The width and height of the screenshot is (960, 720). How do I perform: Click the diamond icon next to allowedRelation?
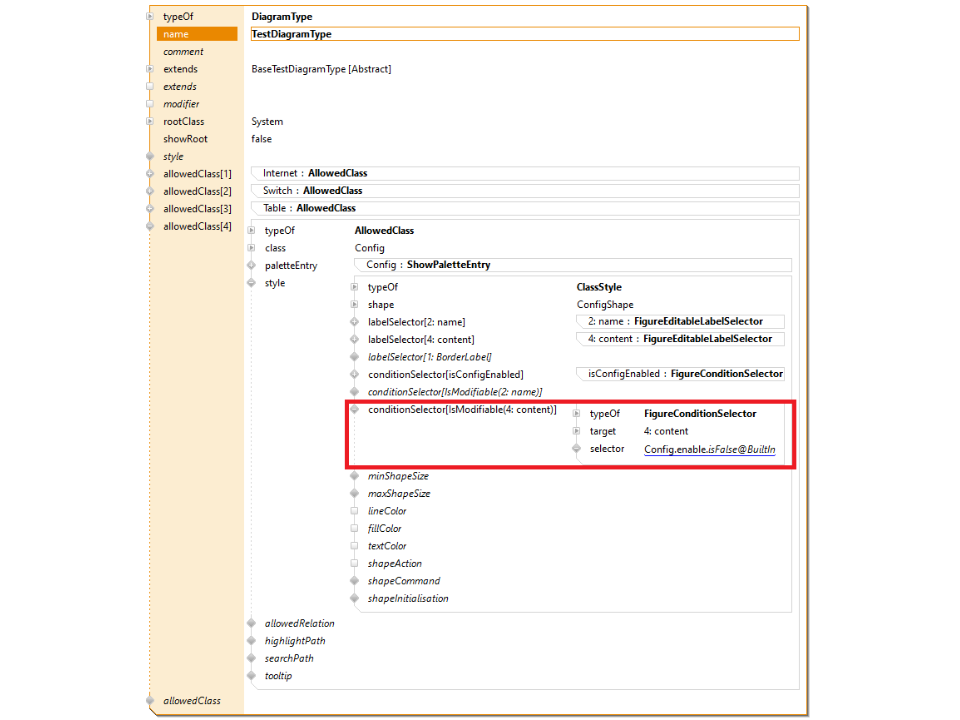[x=251, y=623]
